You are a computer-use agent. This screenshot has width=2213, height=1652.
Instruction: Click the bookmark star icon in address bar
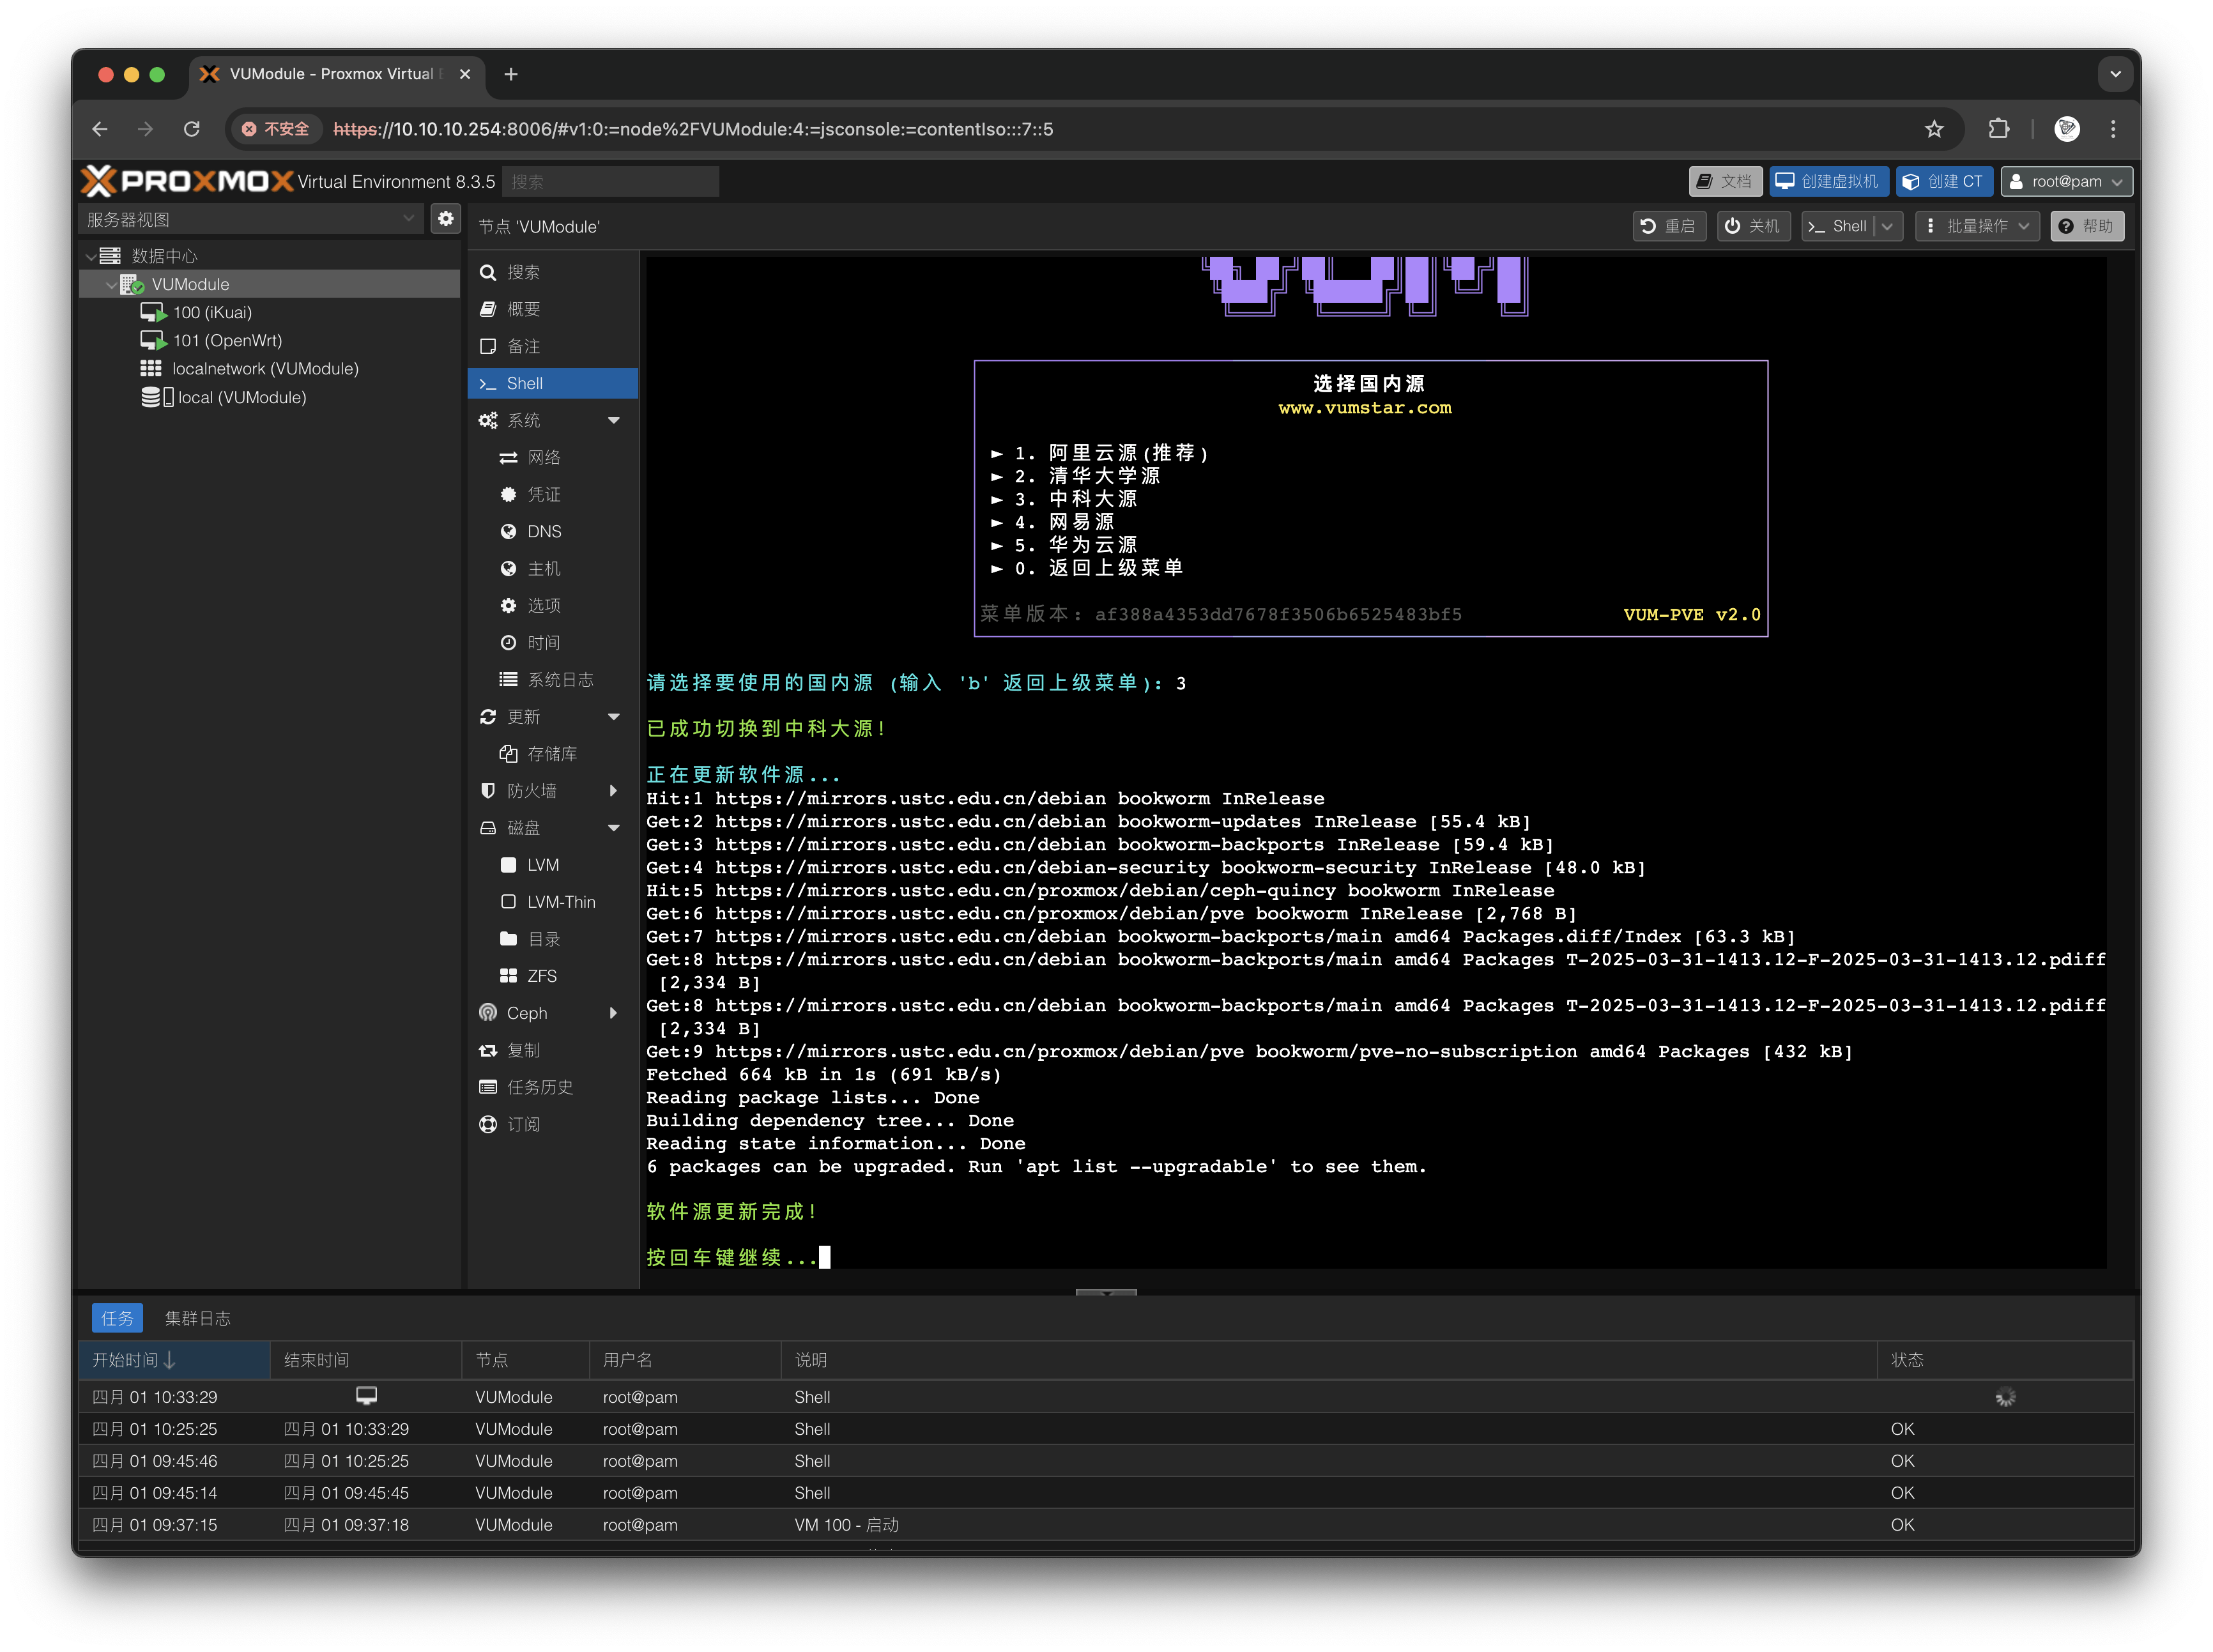click(x=1934, y=129)
